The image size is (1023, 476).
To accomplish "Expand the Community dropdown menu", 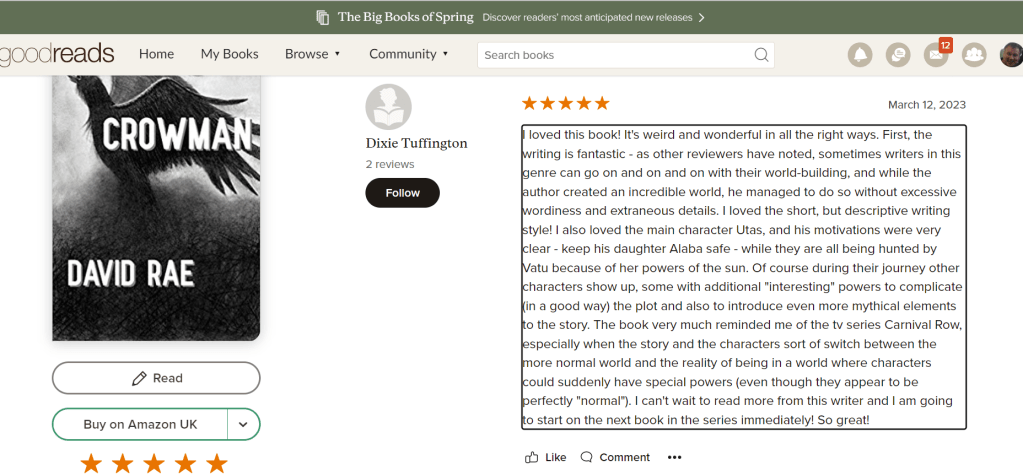I will pos(409,54).
